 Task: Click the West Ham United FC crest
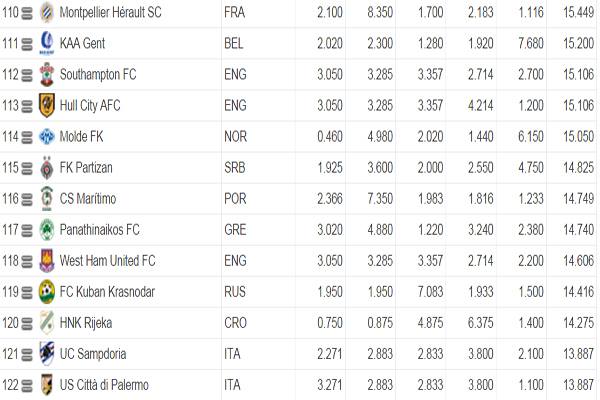46,261
